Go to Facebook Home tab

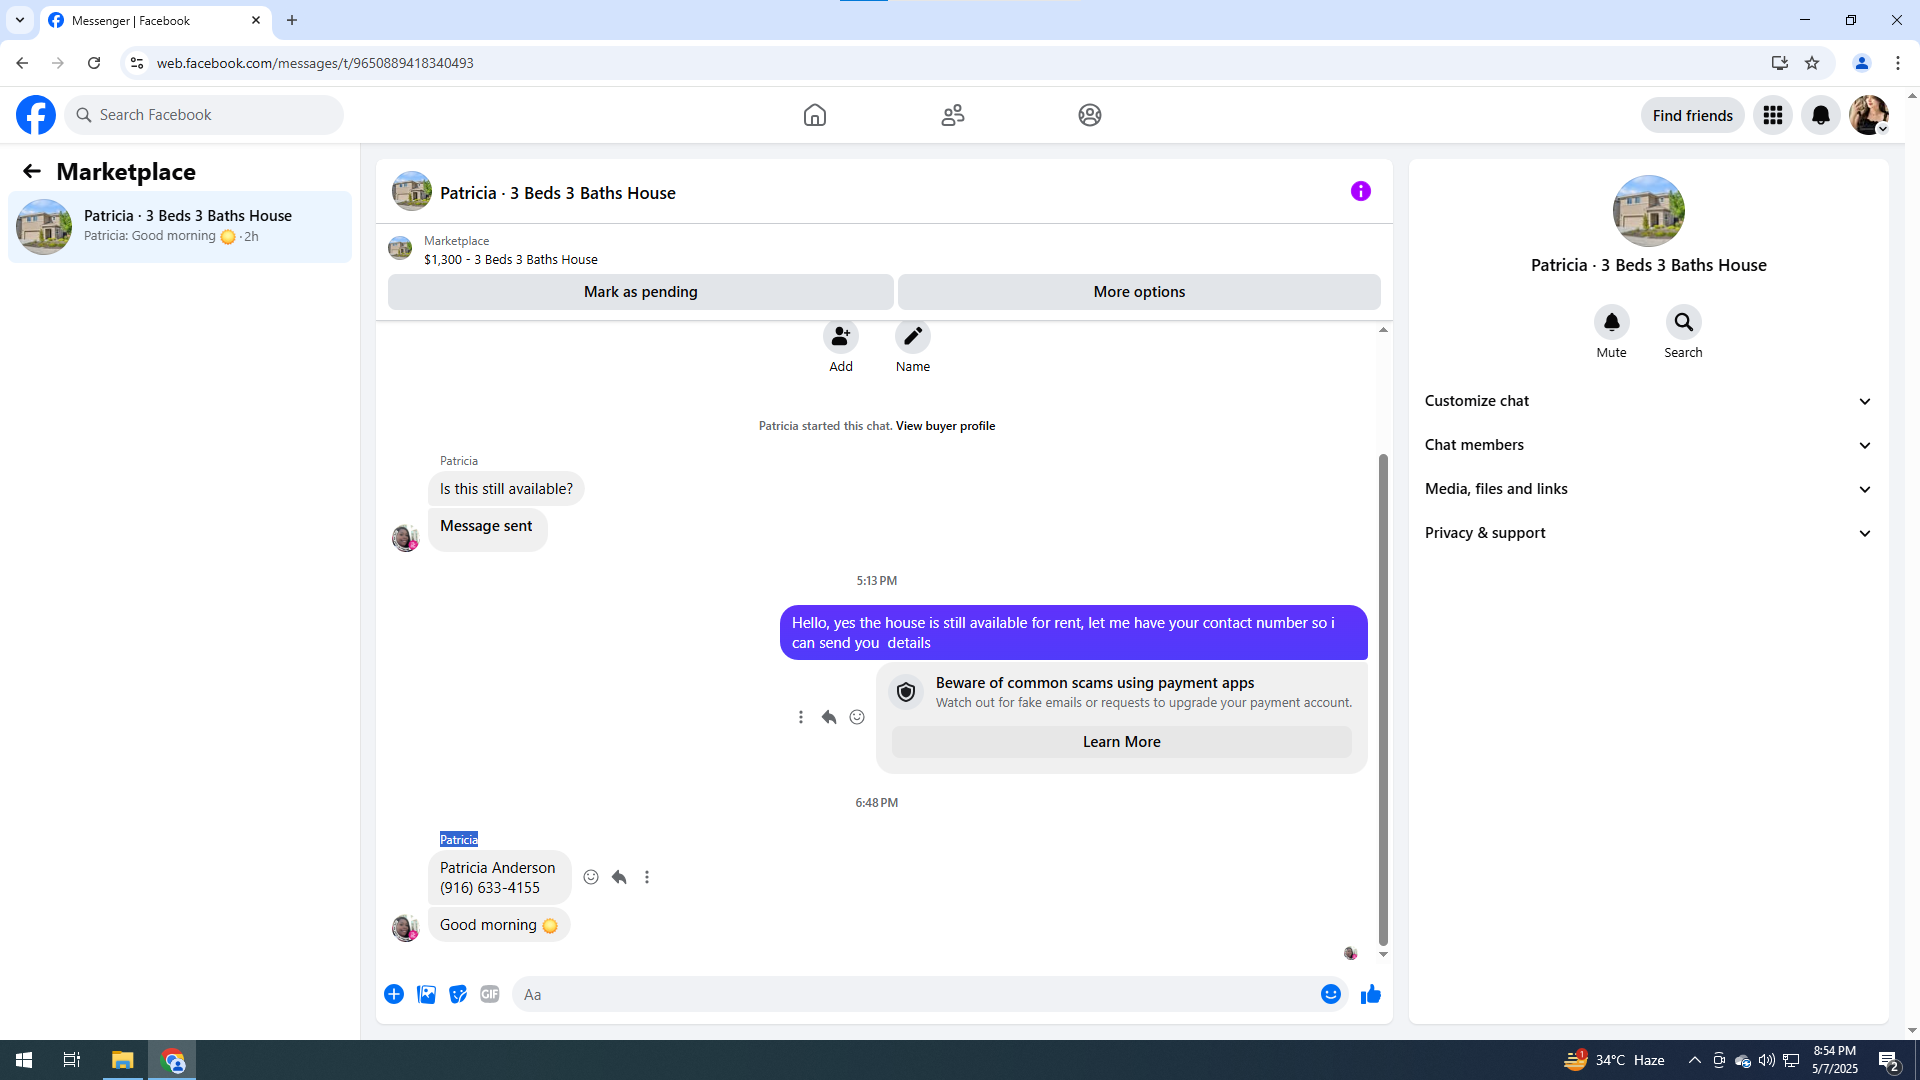(814, 115)
